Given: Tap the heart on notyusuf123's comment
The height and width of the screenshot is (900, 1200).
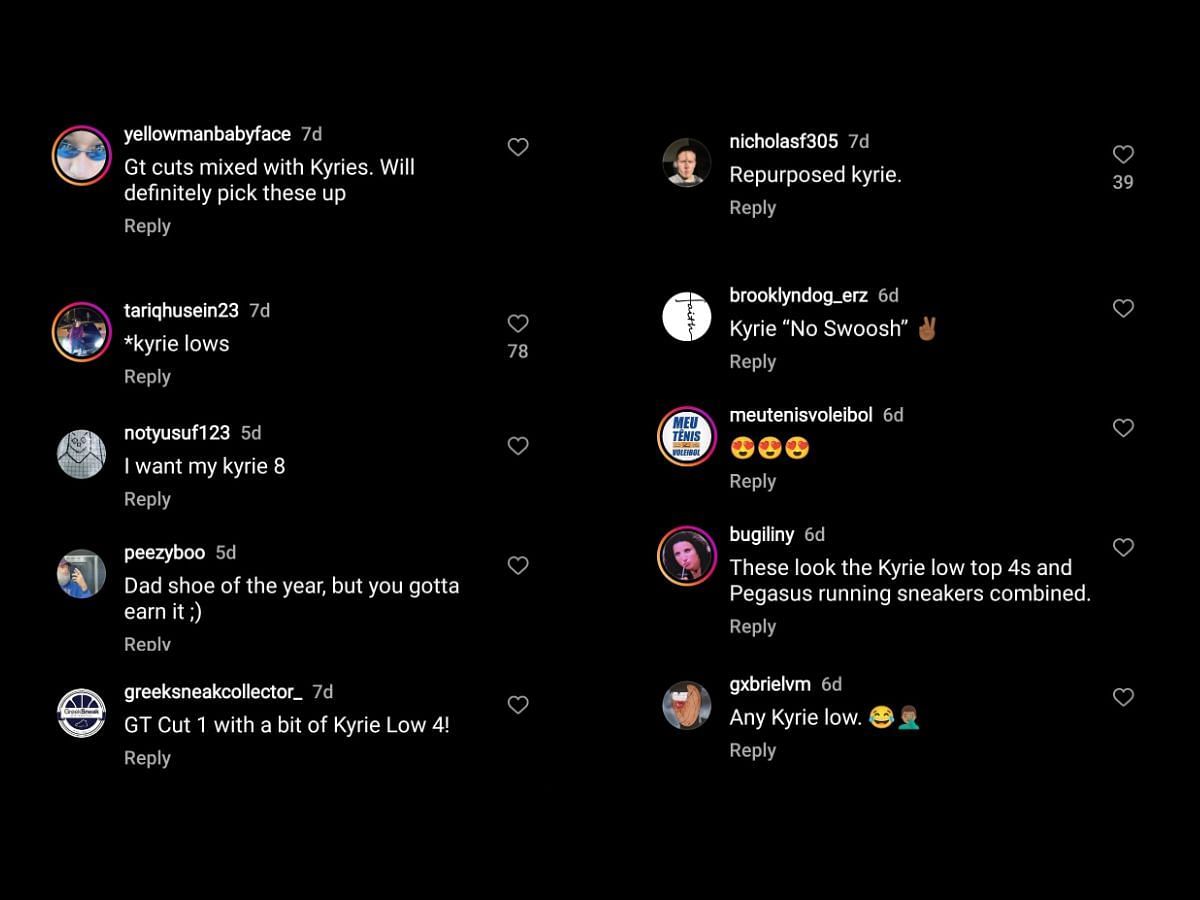Looking at the screenshot, I should (518, 446).
